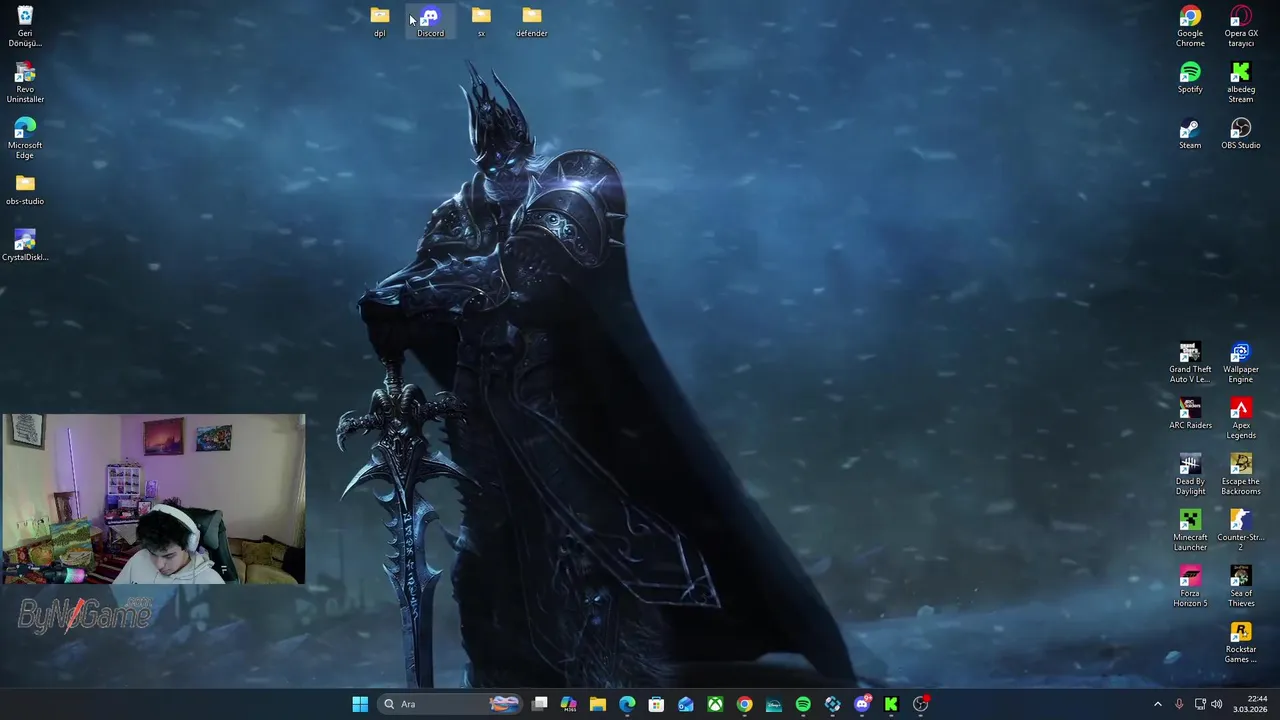Select the Wallpaper Engine desktop shortcut

pyautogui.click(x=1241, y=362)
